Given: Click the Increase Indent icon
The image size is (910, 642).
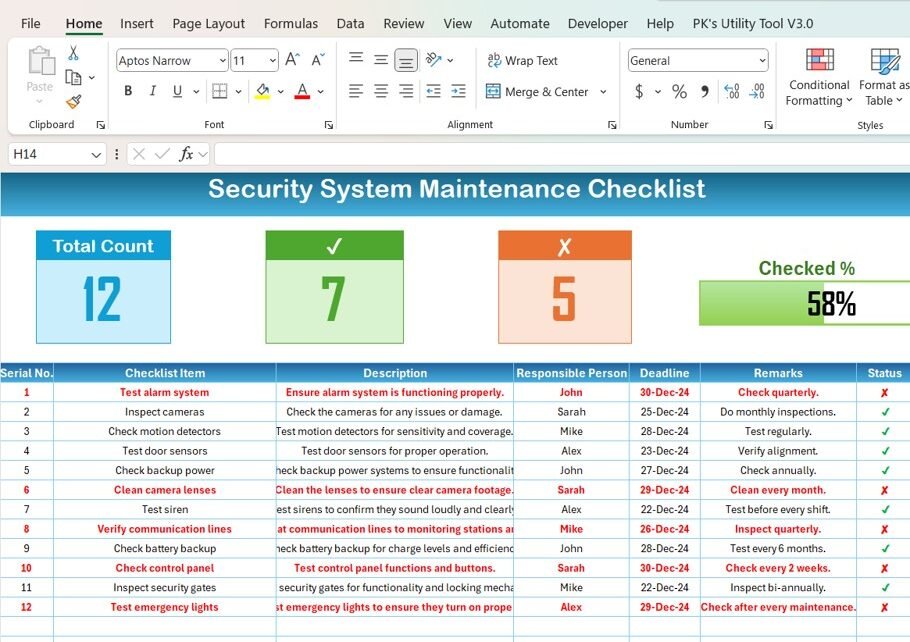Looking at the screenshot, I should point(458,92).
